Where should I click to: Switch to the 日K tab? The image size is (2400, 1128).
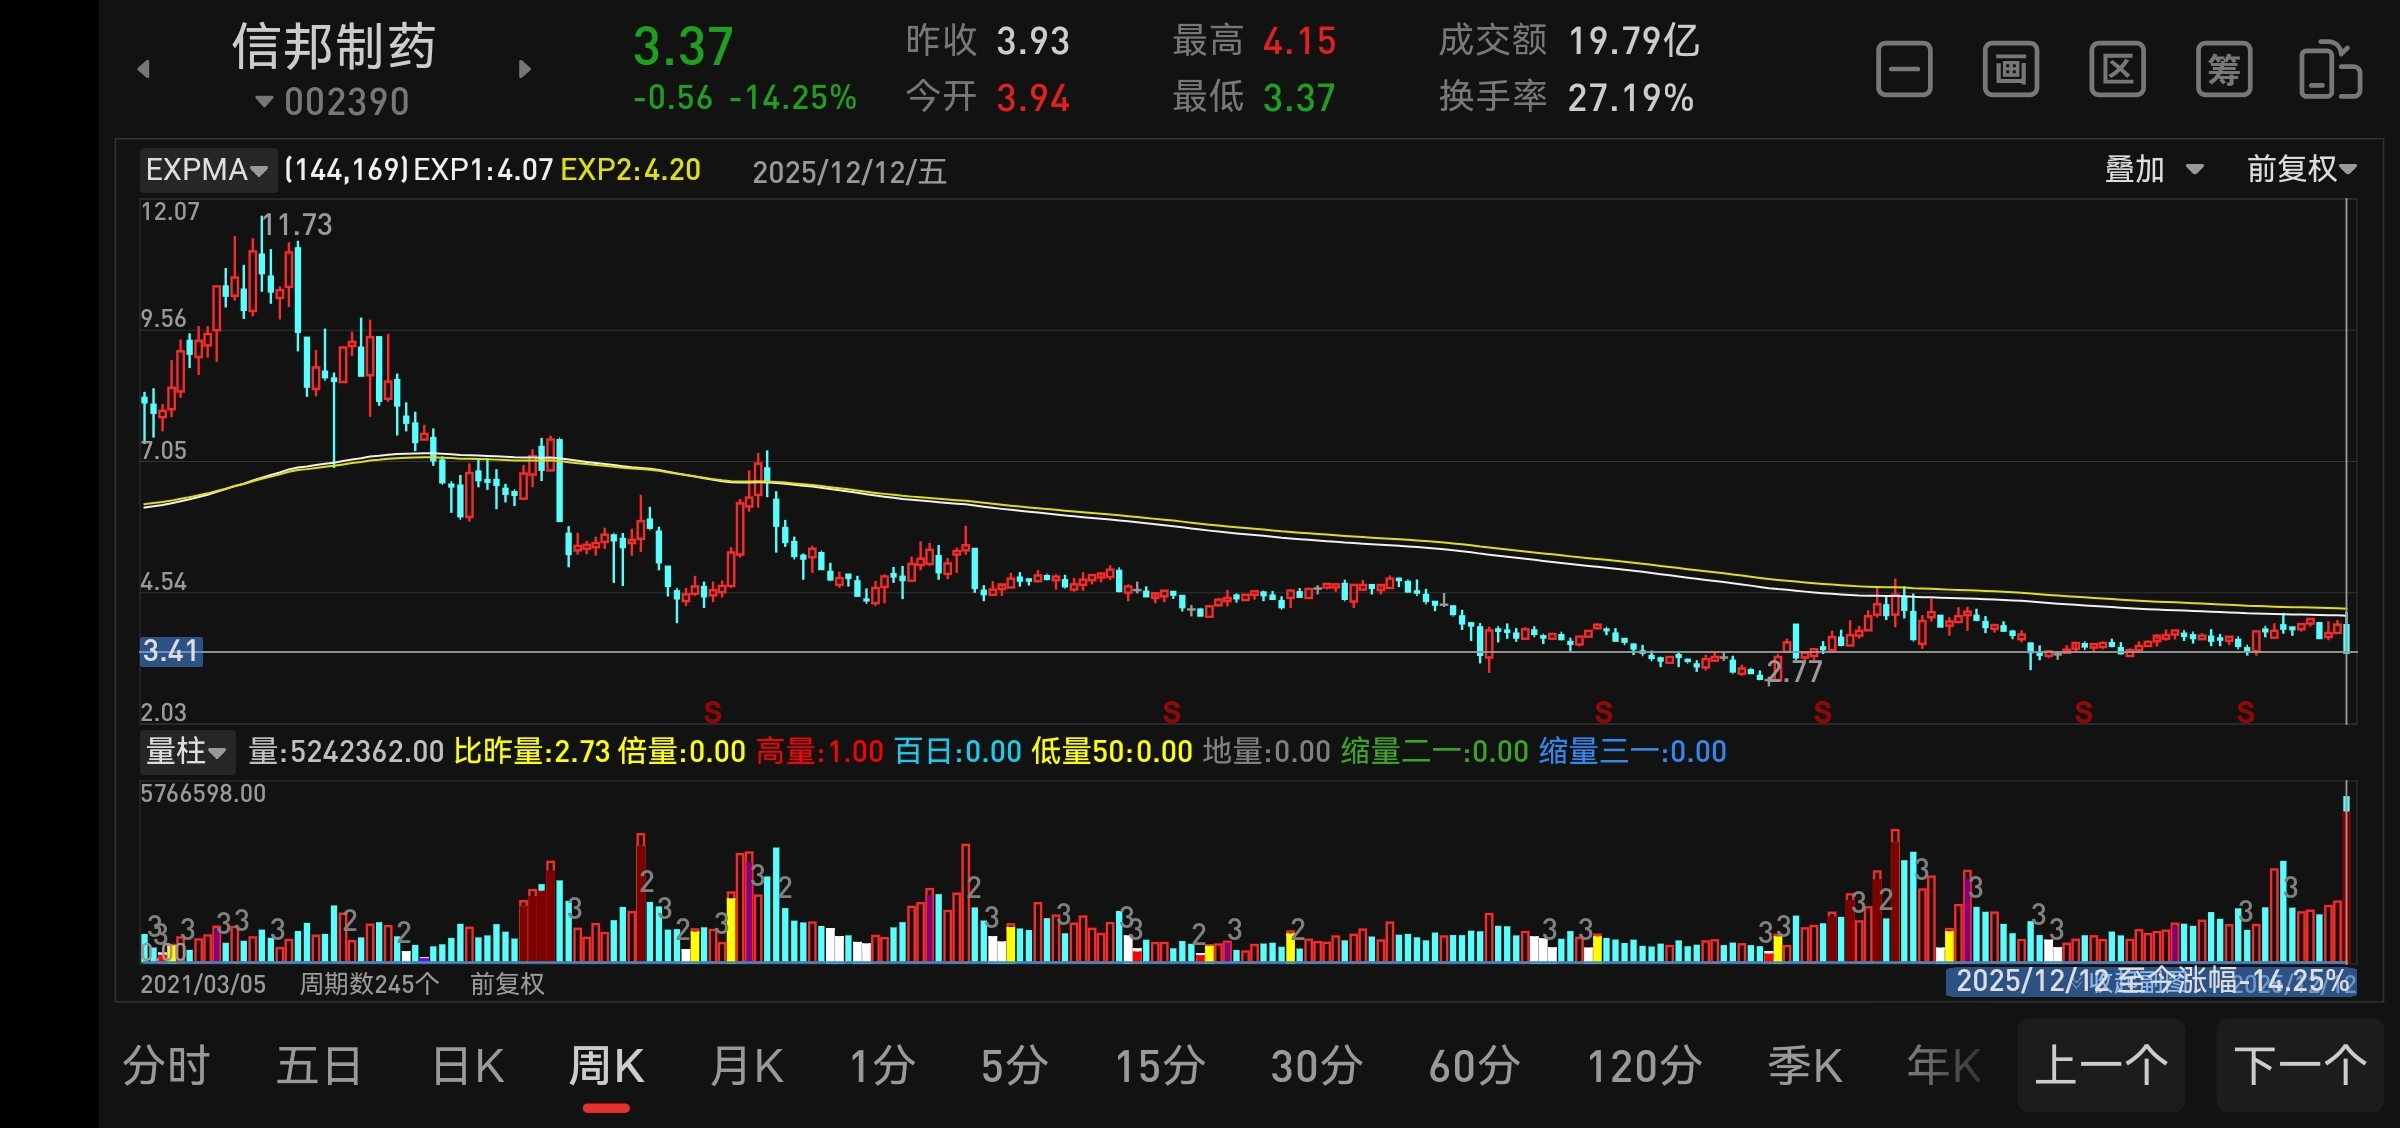(468, 1066)
